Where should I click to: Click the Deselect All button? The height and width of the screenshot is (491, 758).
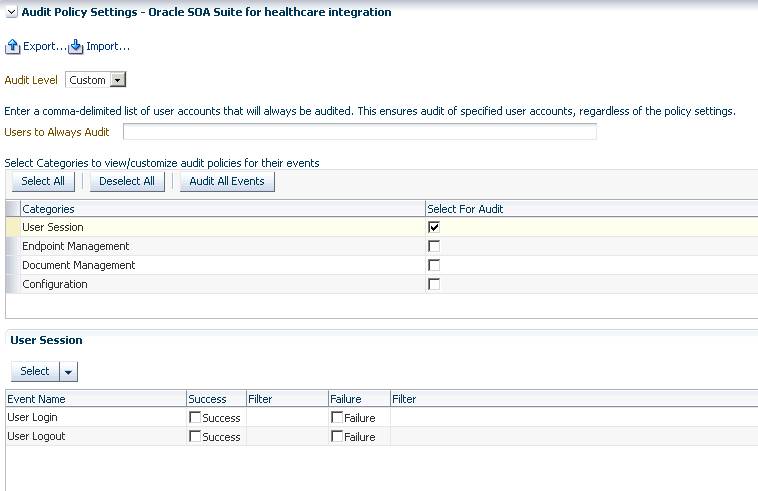(x=127, y=181)
